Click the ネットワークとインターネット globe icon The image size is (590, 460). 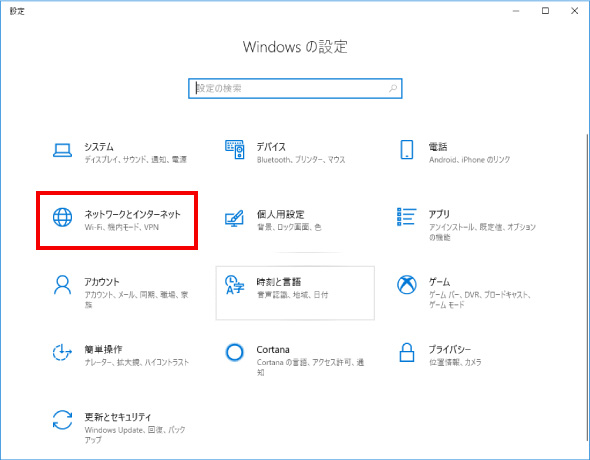(x=62, y=217)
